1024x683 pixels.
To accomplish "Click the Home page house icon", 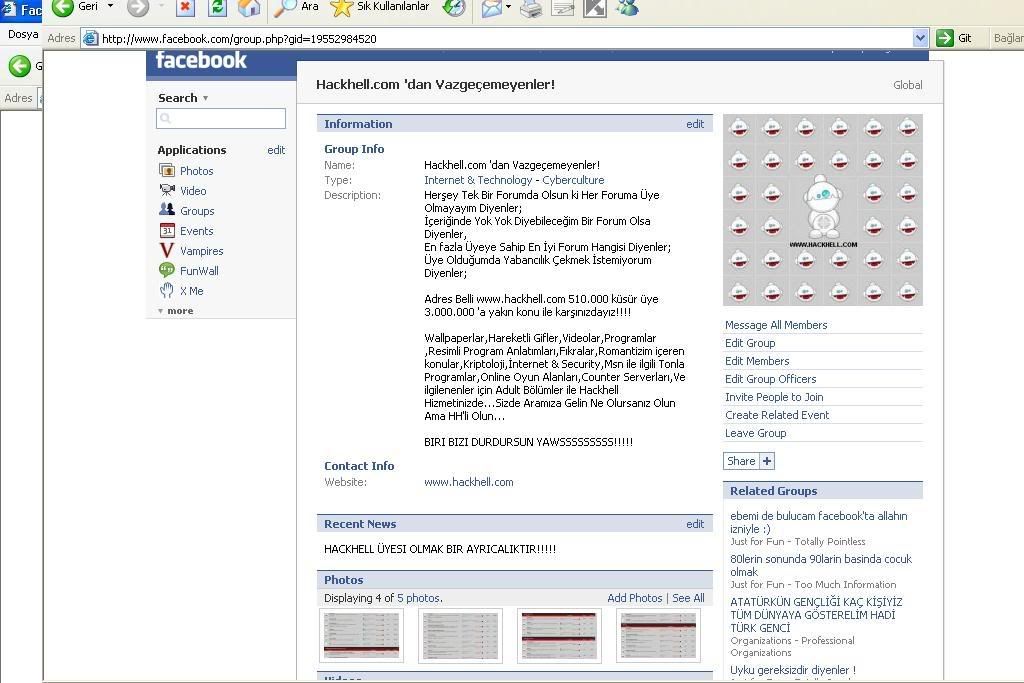I will tap(249, 8).
